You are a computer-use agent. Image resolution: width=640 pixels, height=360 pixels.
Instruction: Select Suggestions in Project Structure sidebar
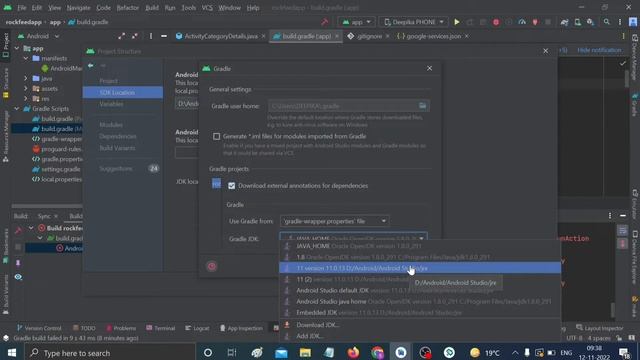116,169
